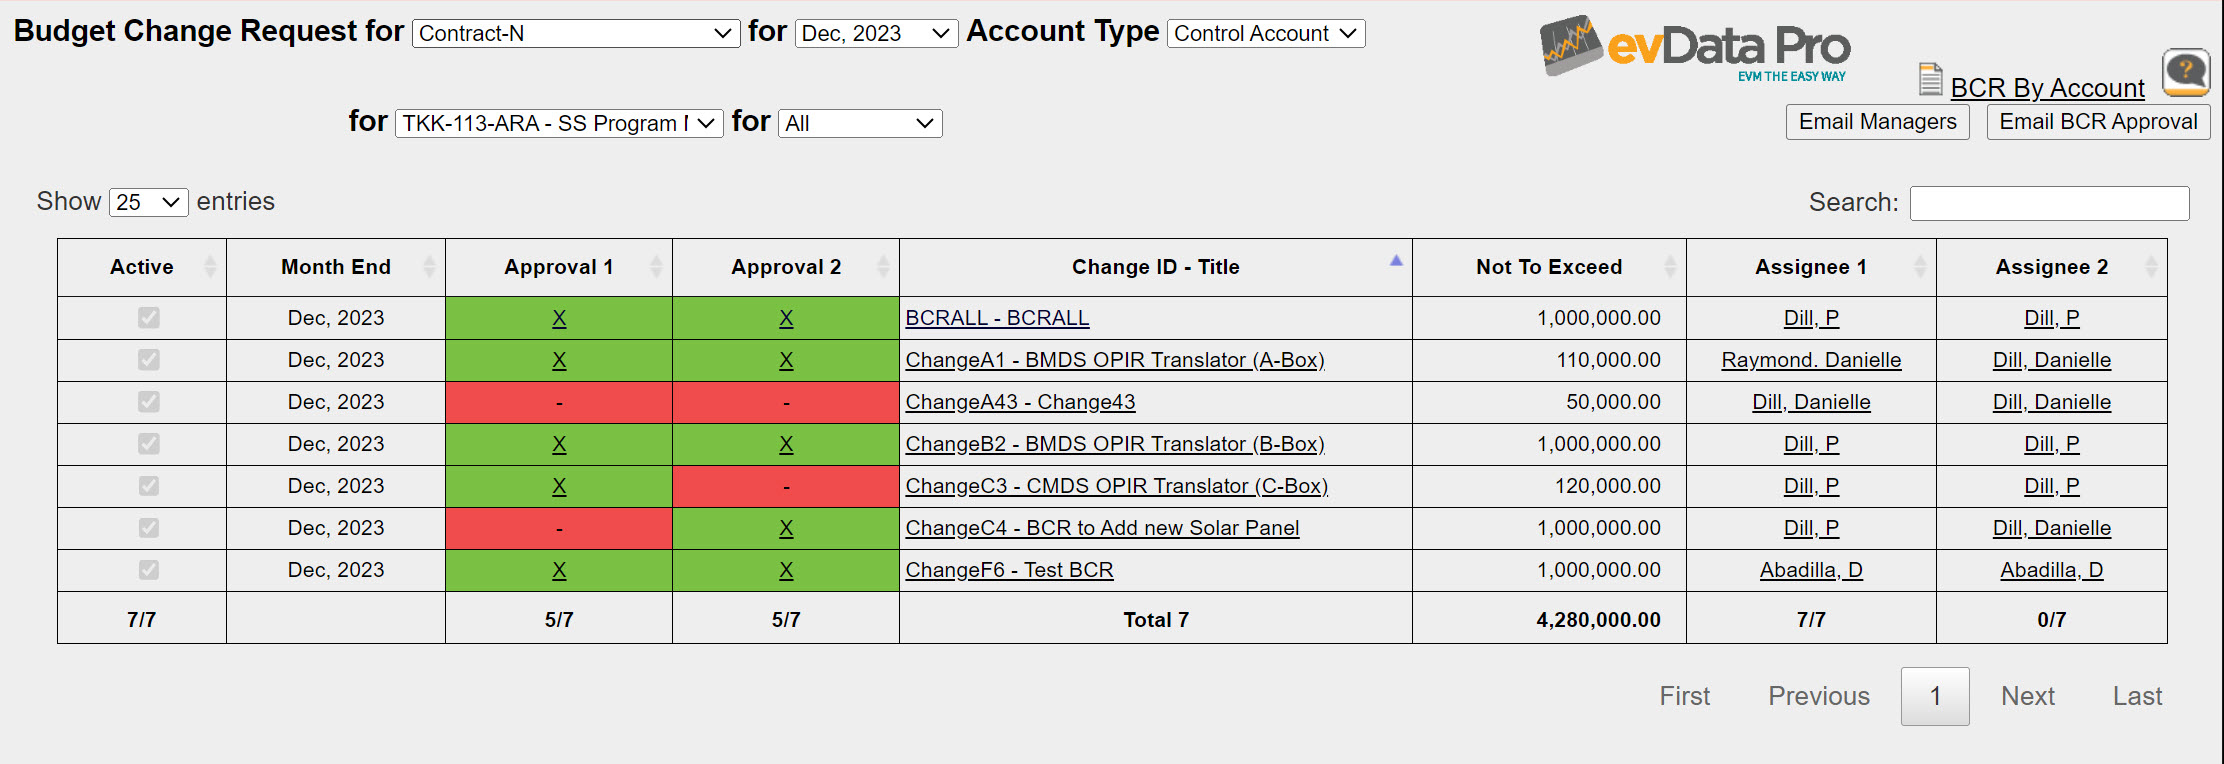The width and height of the screenshot is (2224, 764).
Task: Open the TKK-113-ARA SS Program dropdown
Action: [x=559, y=123]
